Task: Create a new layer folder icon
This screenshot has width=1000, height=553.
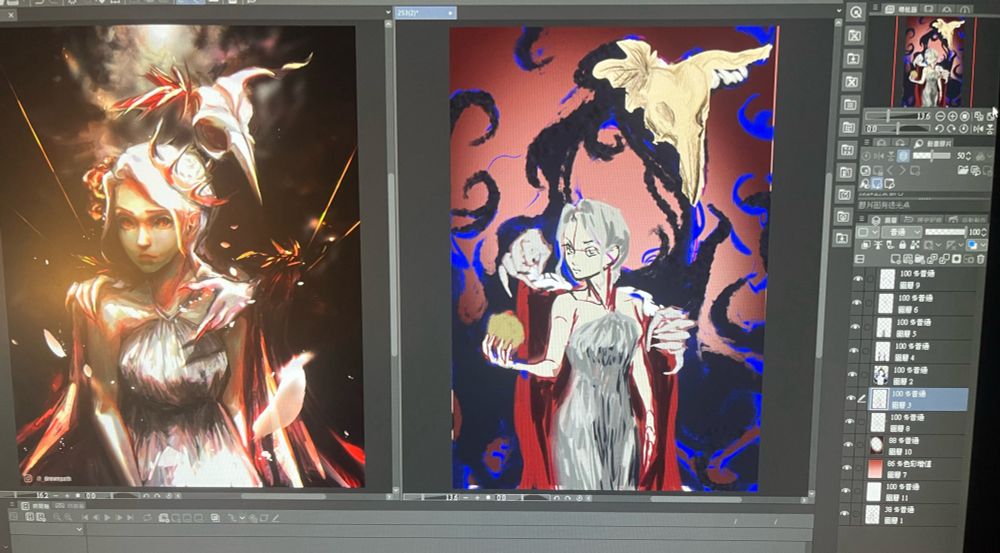Action: tap(919, 259)
